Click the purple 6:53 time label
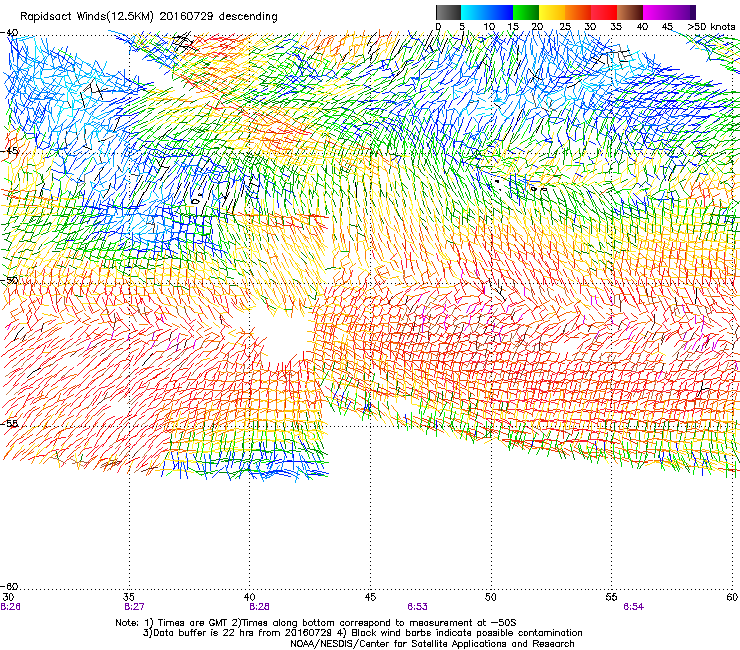 [418, 607]
